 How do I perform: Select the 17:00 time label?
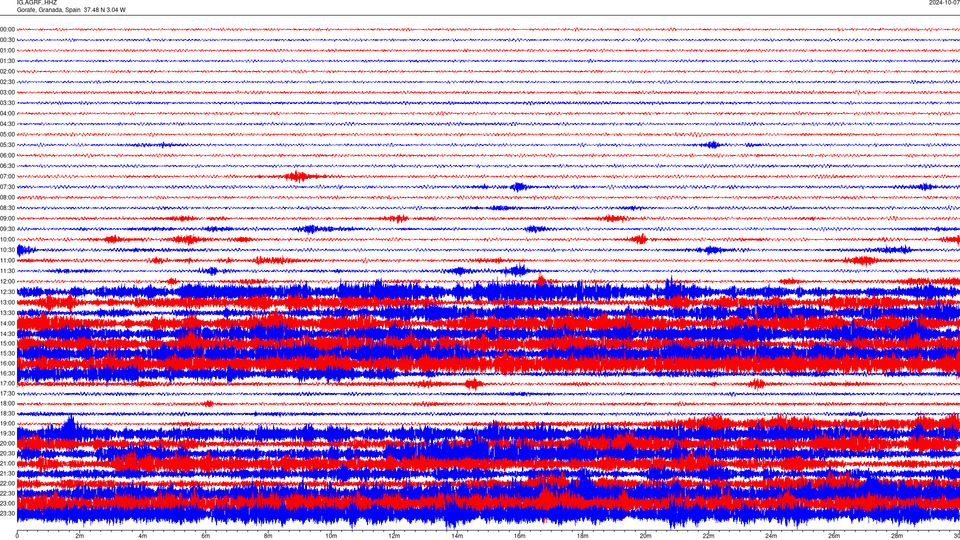click(x=7, y=383)
